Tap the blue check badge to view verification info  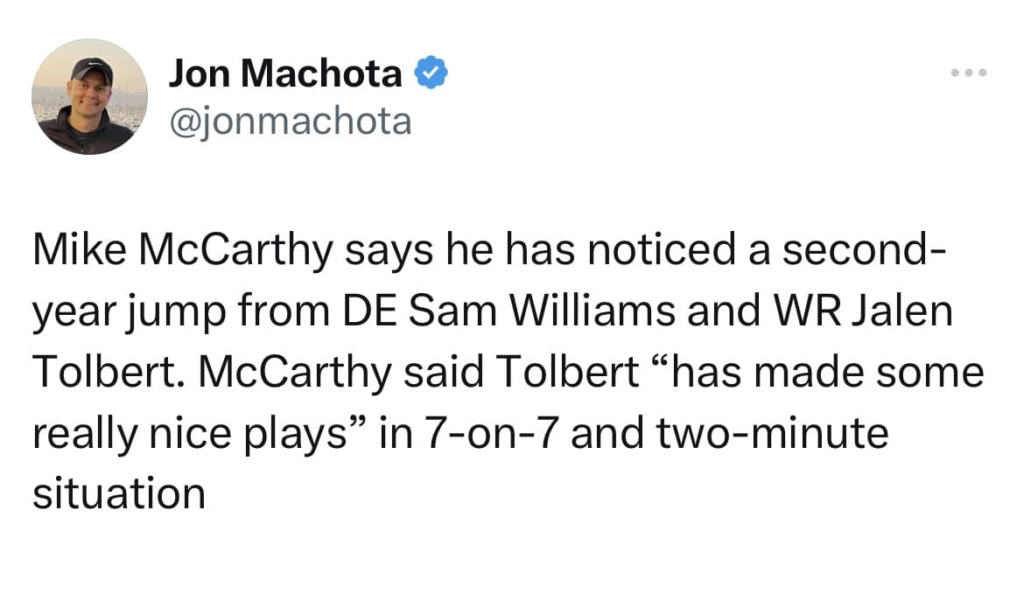coord(432,71)
